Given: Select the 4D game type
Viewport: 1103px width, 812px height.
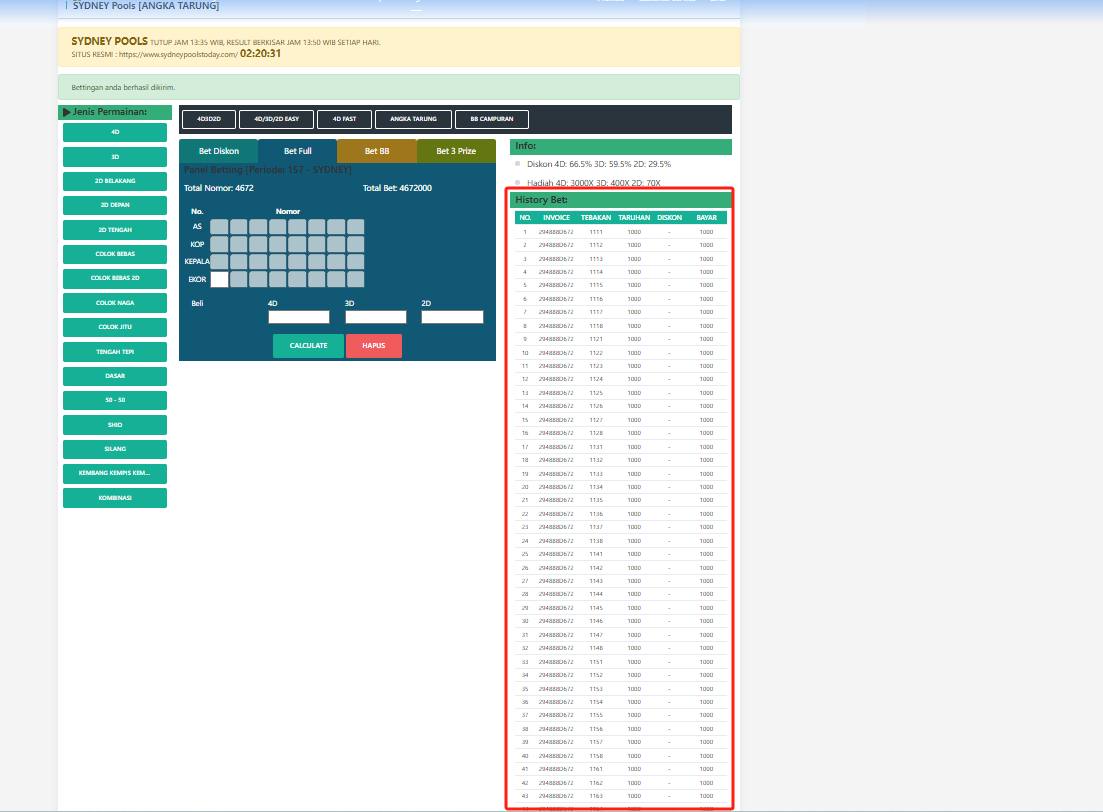Looking at the screenshot, I should (115, 132).
